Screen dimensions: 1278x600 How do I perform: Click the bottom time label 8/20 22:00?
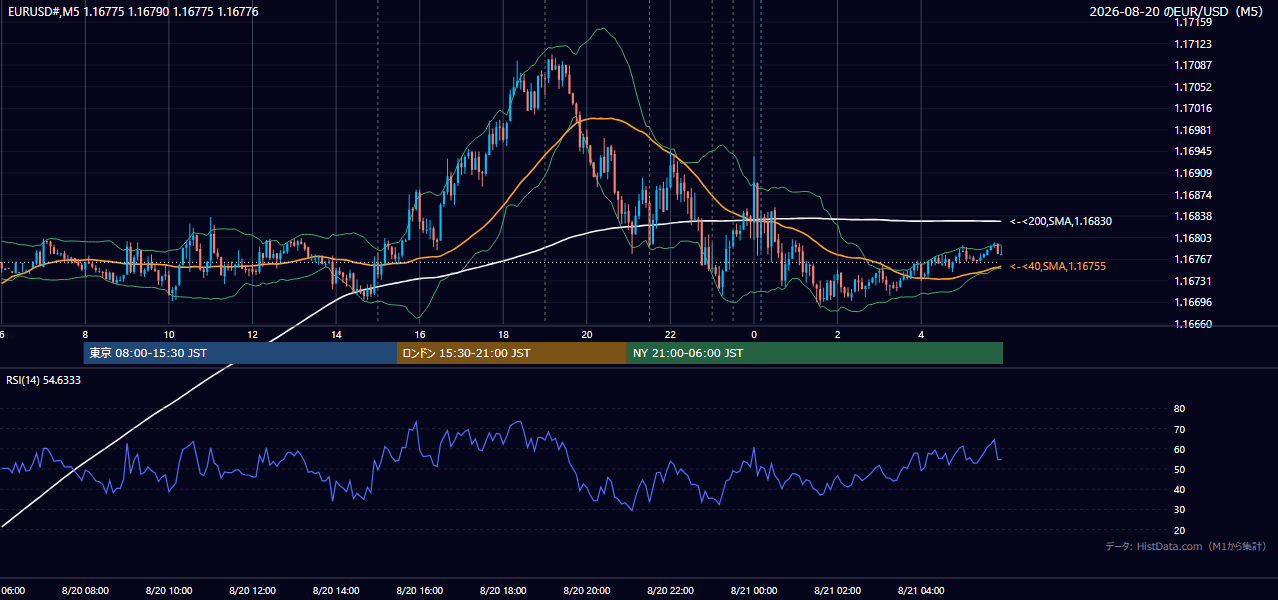pyautogui.click(x=670, y=591)
